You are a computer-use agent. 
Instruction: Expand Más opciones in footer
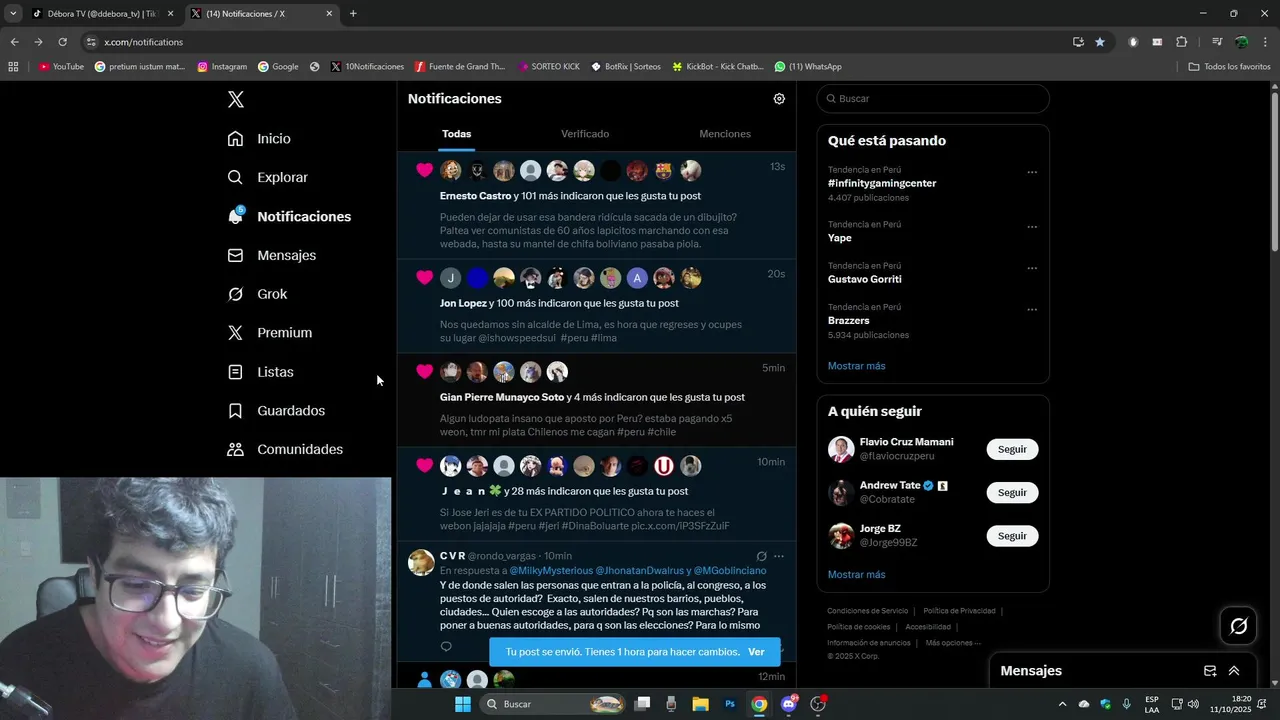tap(953, 643)
